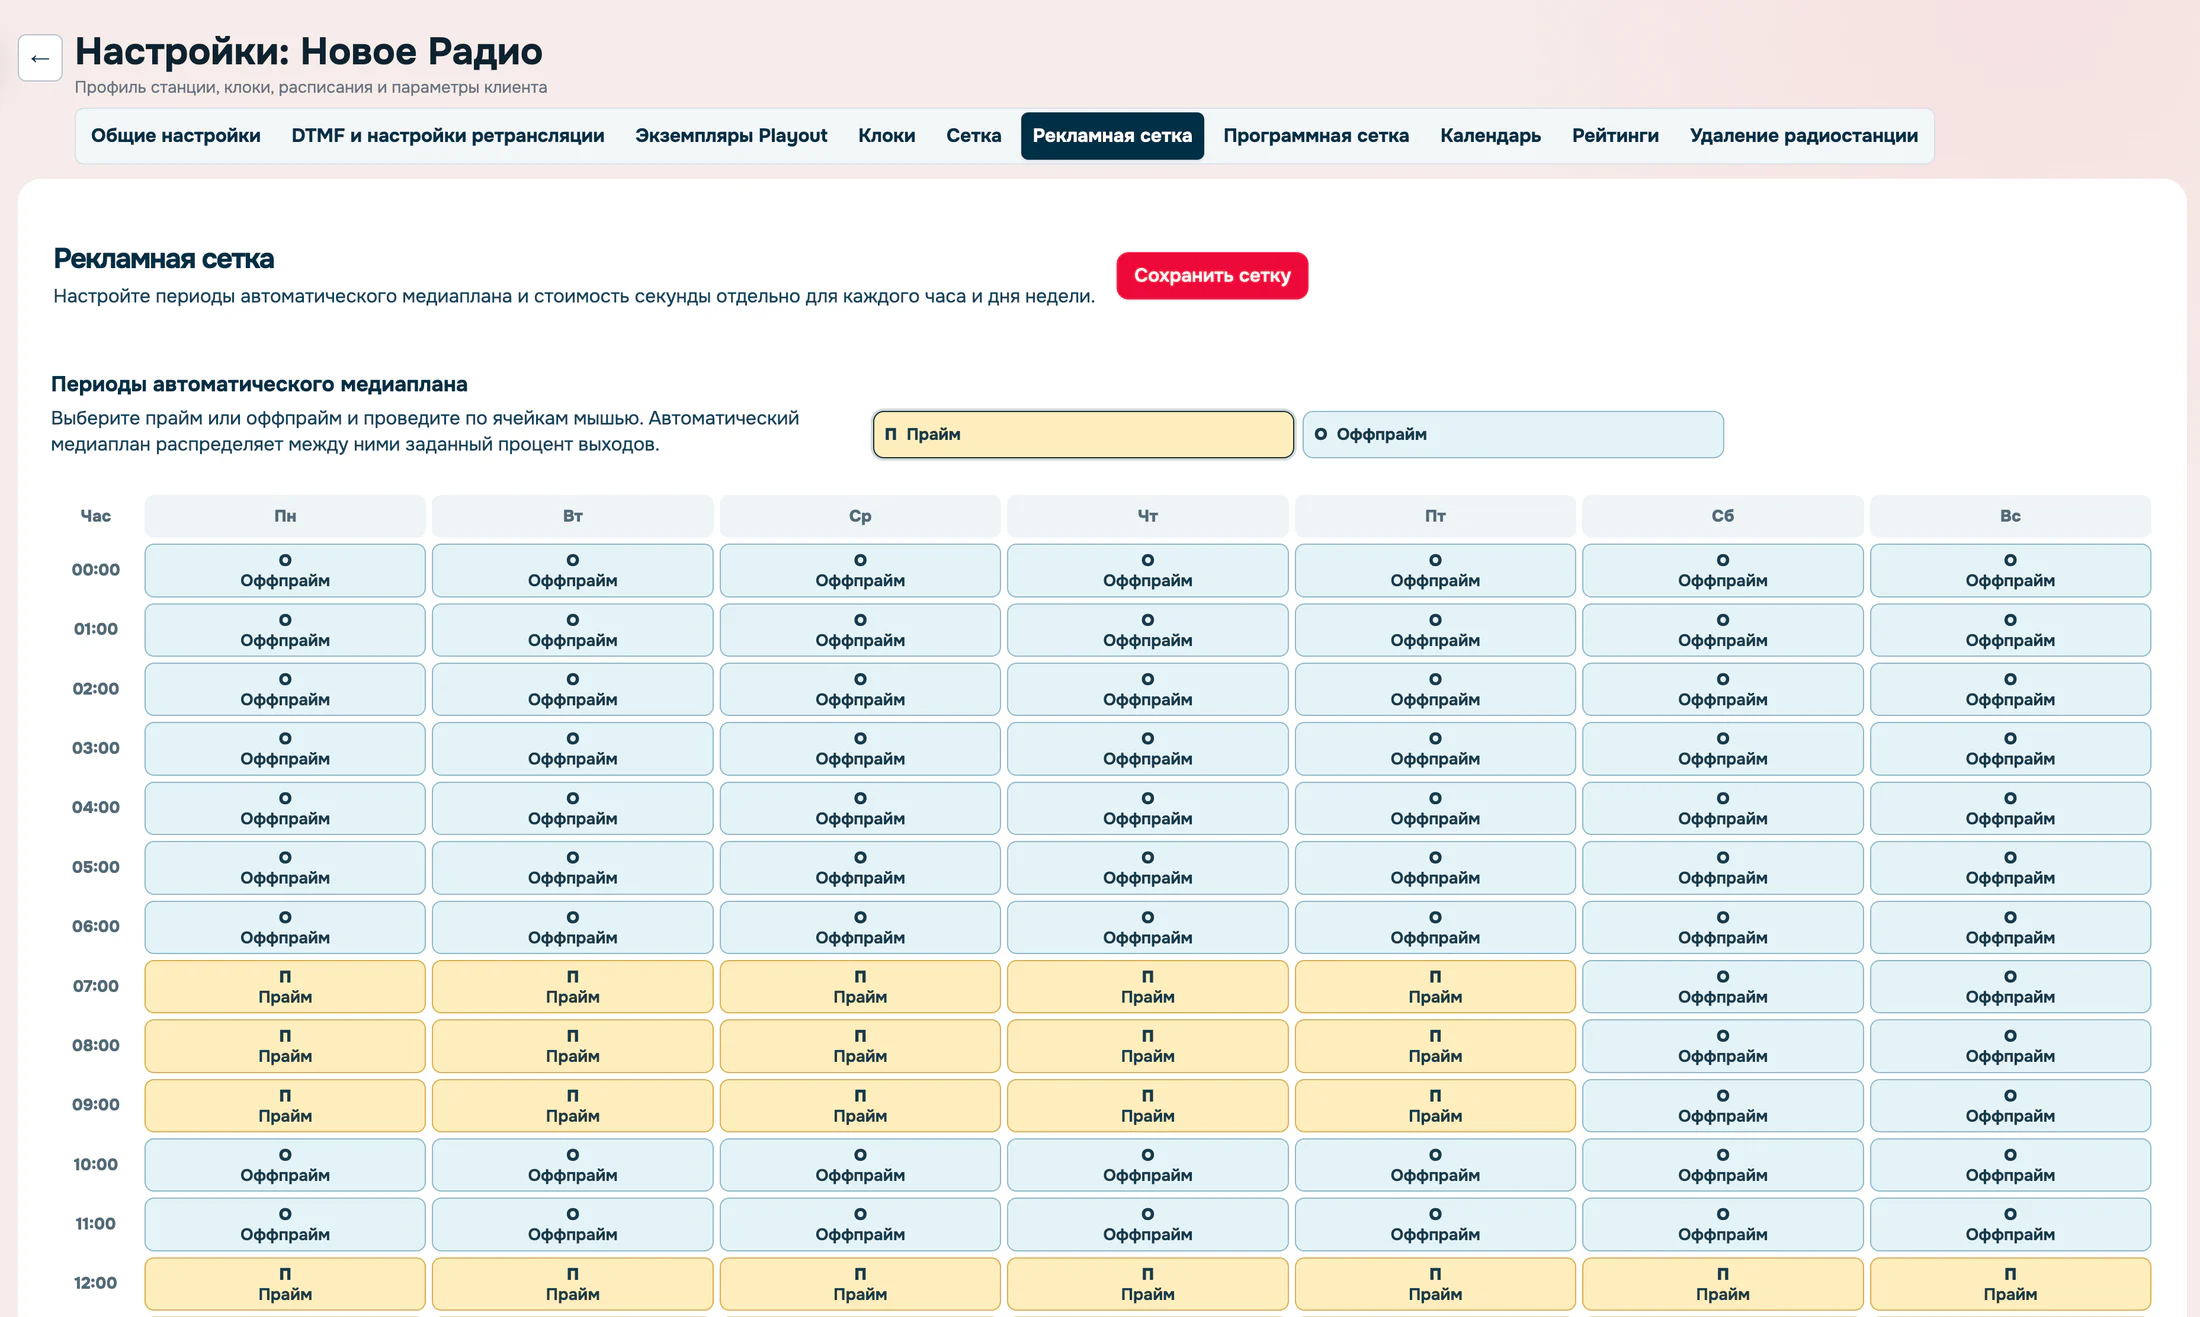2200x1317 pixels.
Task: Click the Час header label
Action: click(x=96, y=516)
